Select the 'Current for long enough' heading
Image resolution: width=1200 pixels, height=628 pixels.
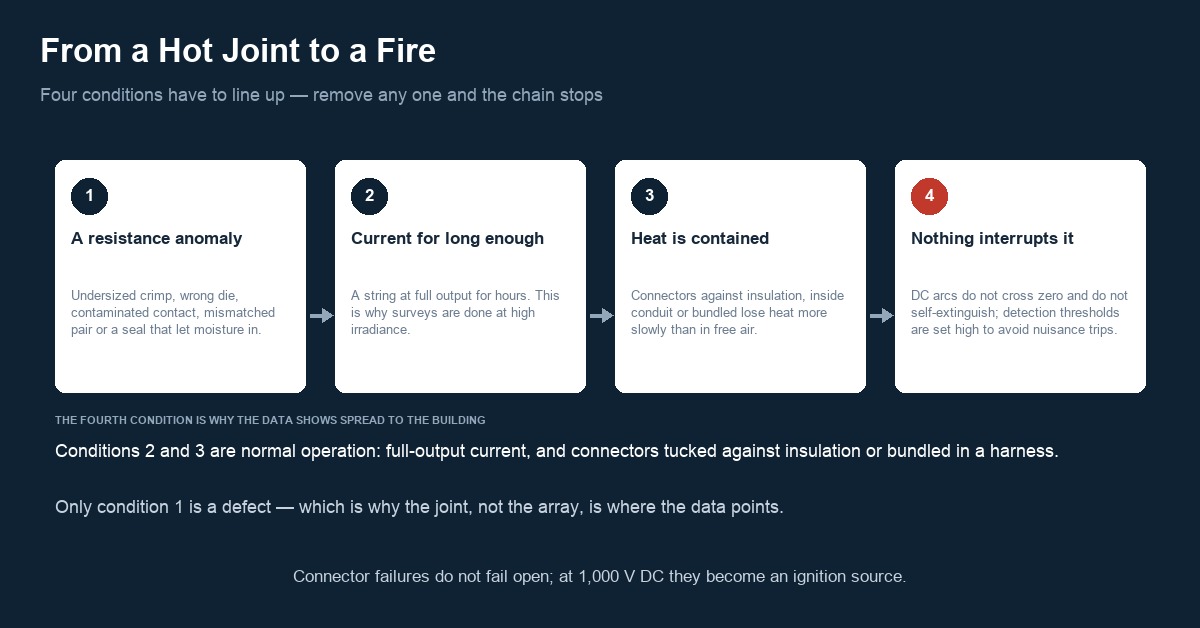click(447, 239)
